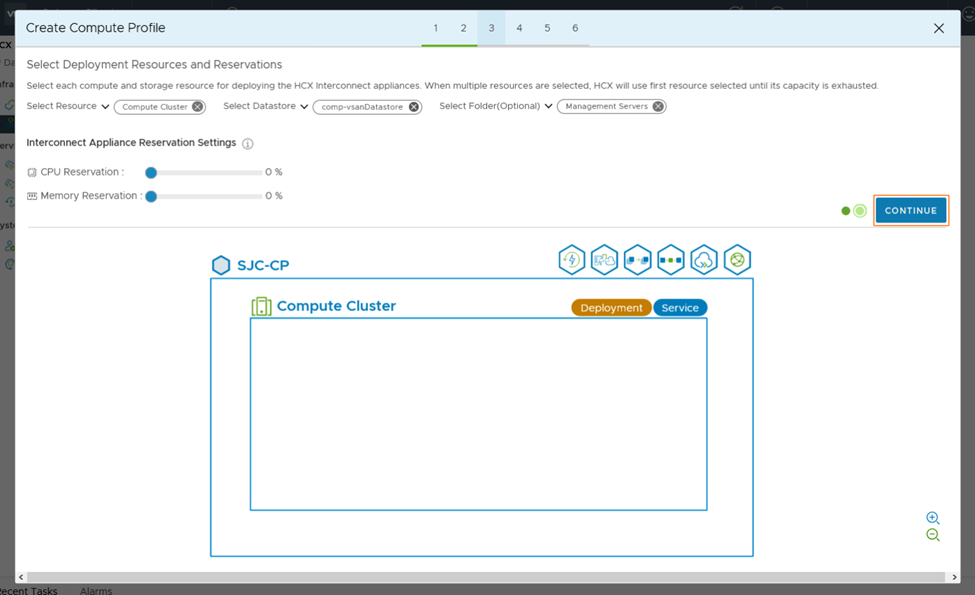Screen dimensions: 975x595
Task: Remove the comp-vsanDatastore chip
Action: (414, 107)
